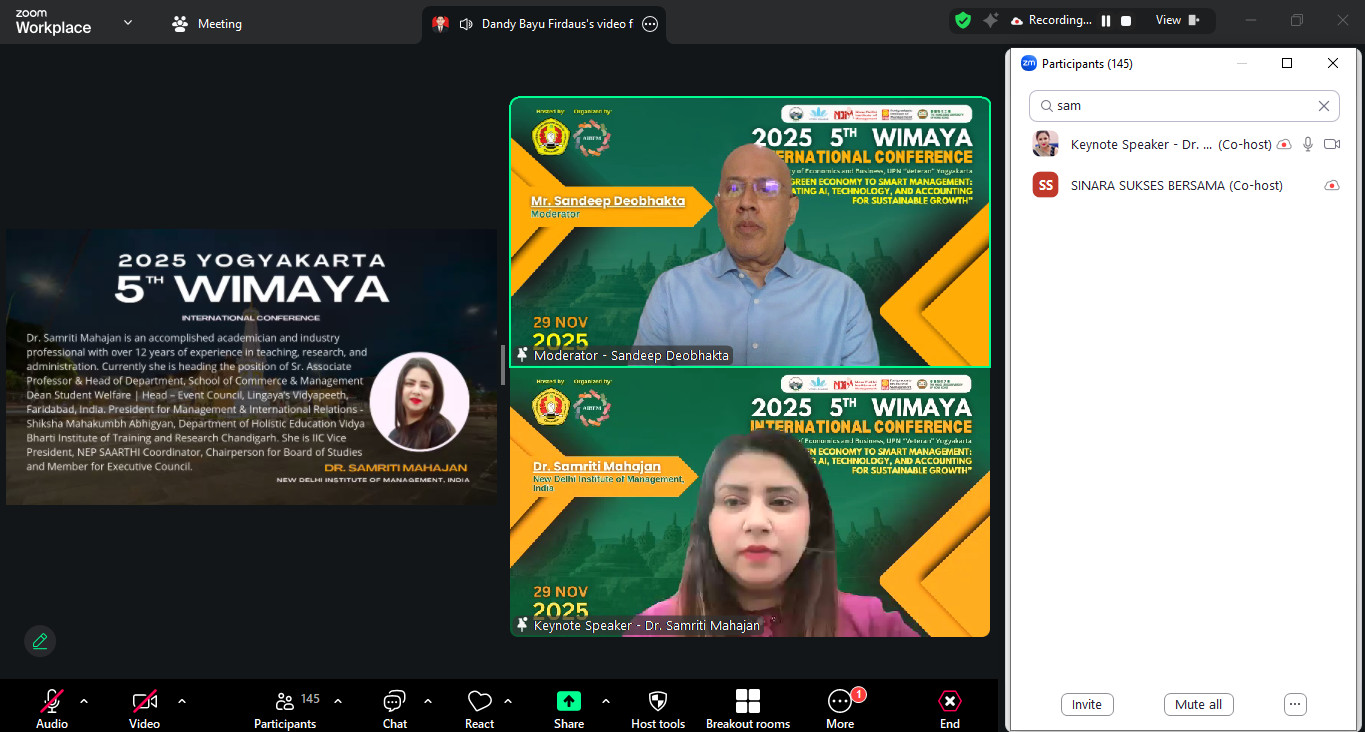Open Breakout rooms

[x=747, y=702]
